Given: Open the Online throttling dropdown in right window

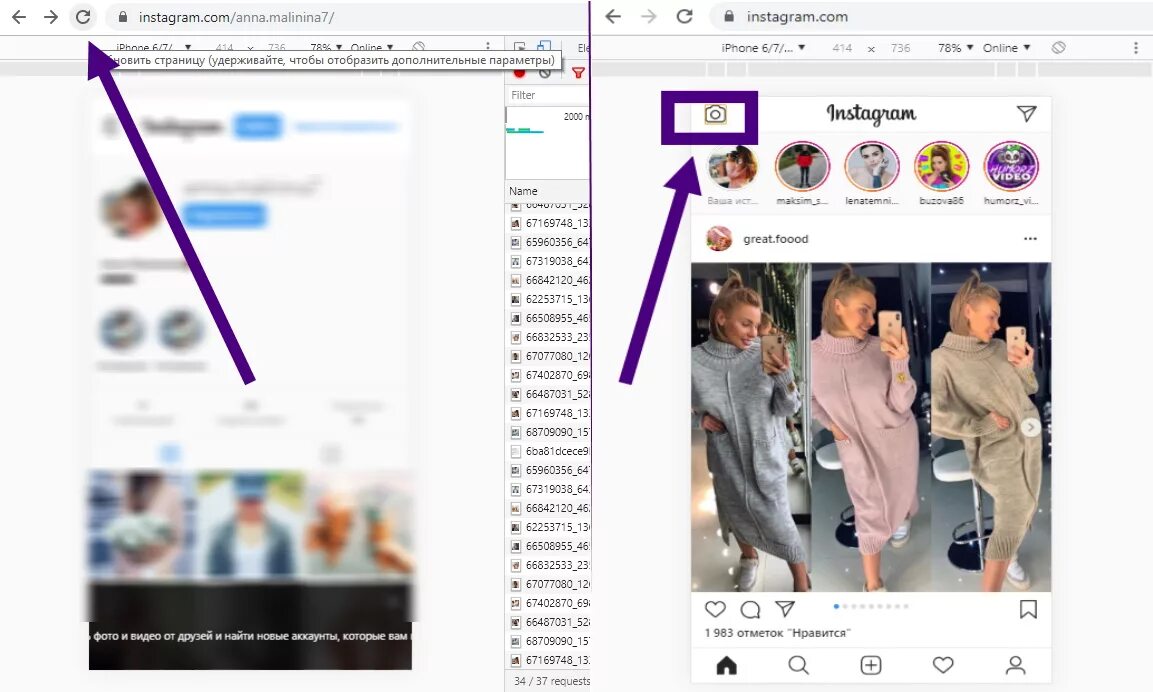Looking at the screenshot, I should pos(1006,48).
